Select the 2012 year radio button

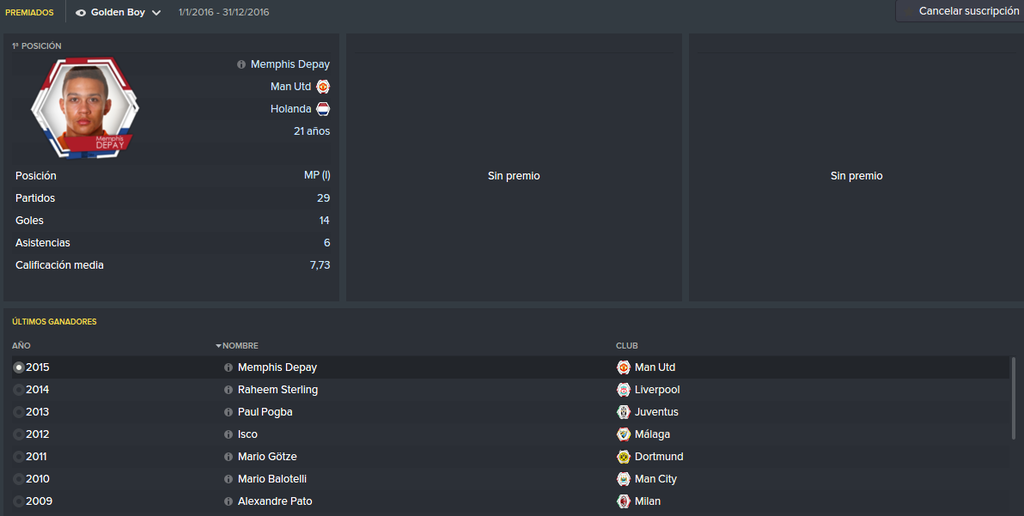tap(18, 434)
